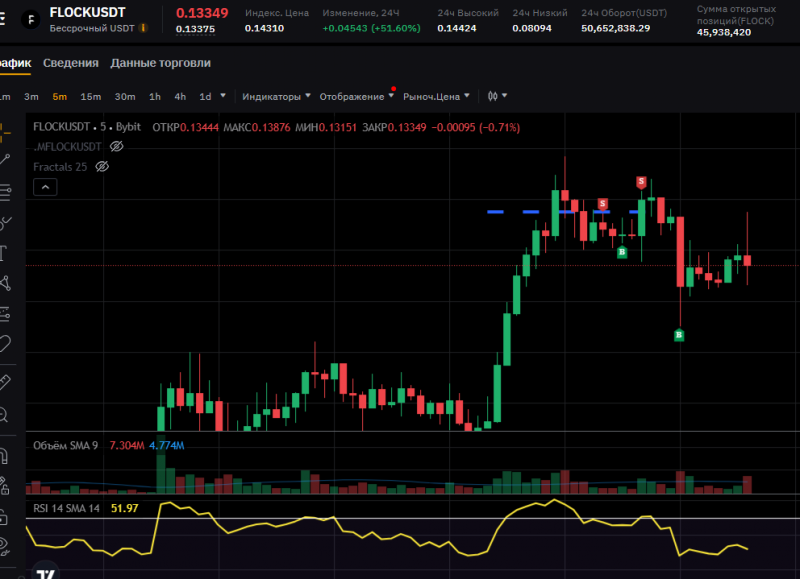
Task: Click the volume value 7.304M
Action: 127,445
